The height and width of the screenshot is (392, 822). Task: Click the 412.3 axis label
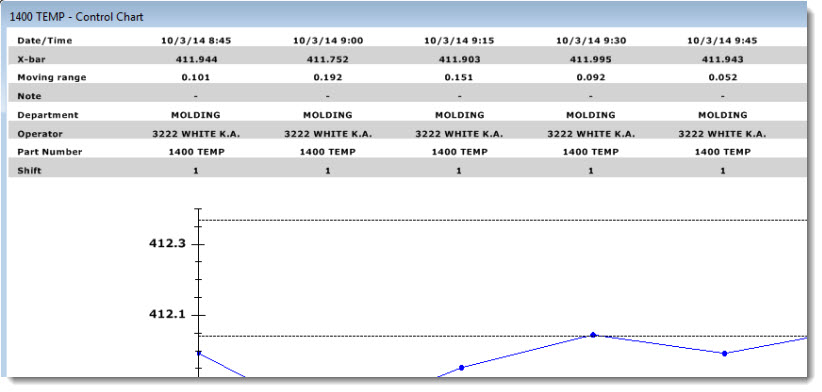click(x=167, y=243)
